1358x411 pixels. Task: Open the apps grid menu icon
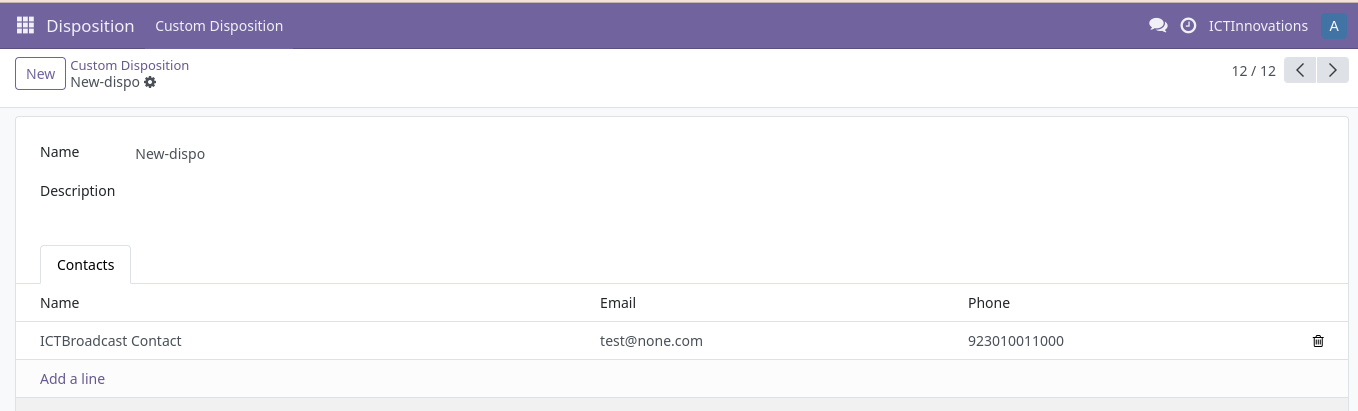click(x=26, y=26)
